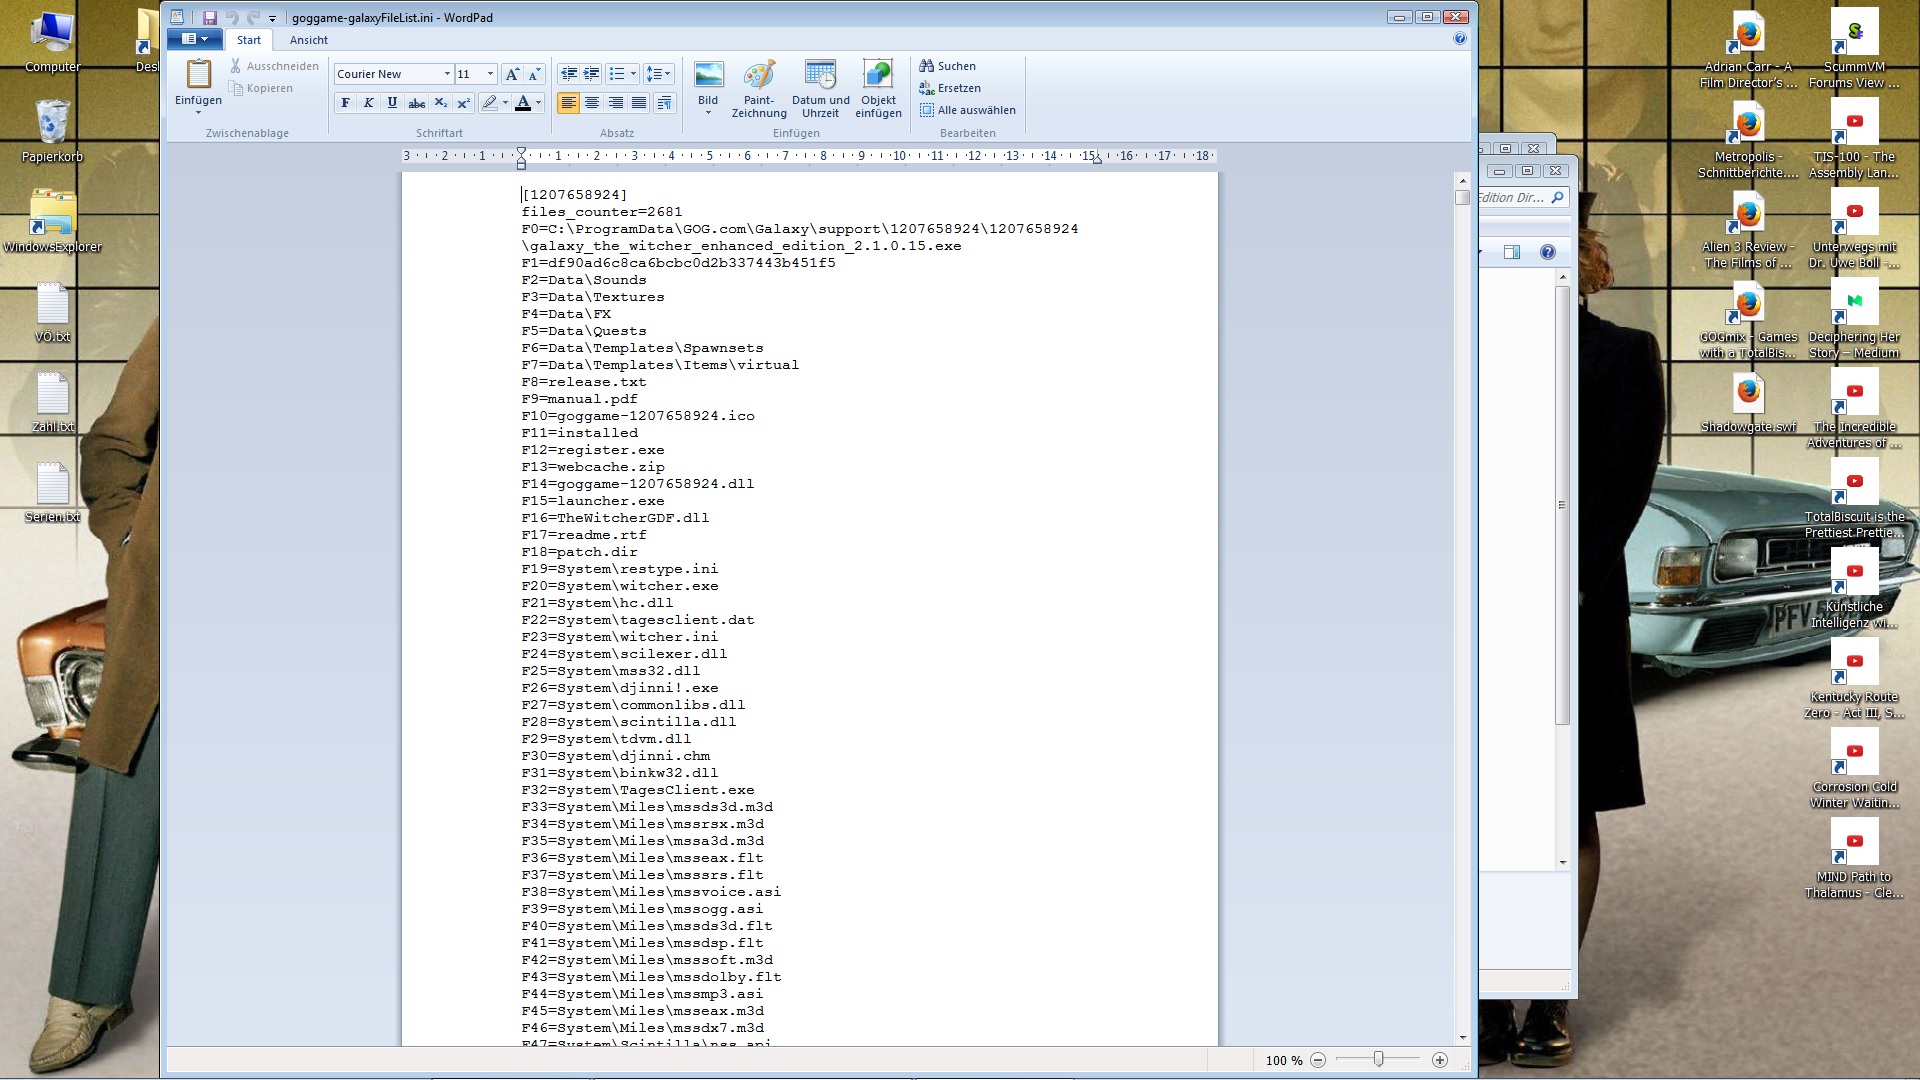This screenshot has width=1920, height=1080.
Task: Select left text alignment
Action: pyautogui.click(x=569, y=103)
